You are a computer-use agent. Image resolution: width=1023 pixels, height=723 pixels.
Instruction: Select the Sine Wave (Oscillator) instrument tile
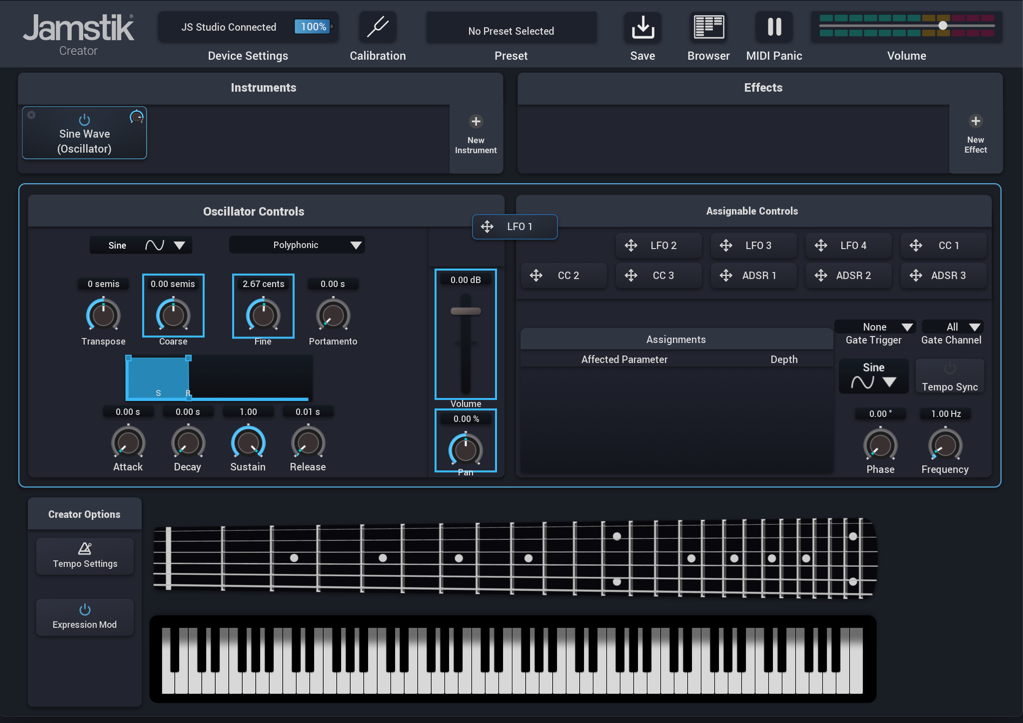84,133
